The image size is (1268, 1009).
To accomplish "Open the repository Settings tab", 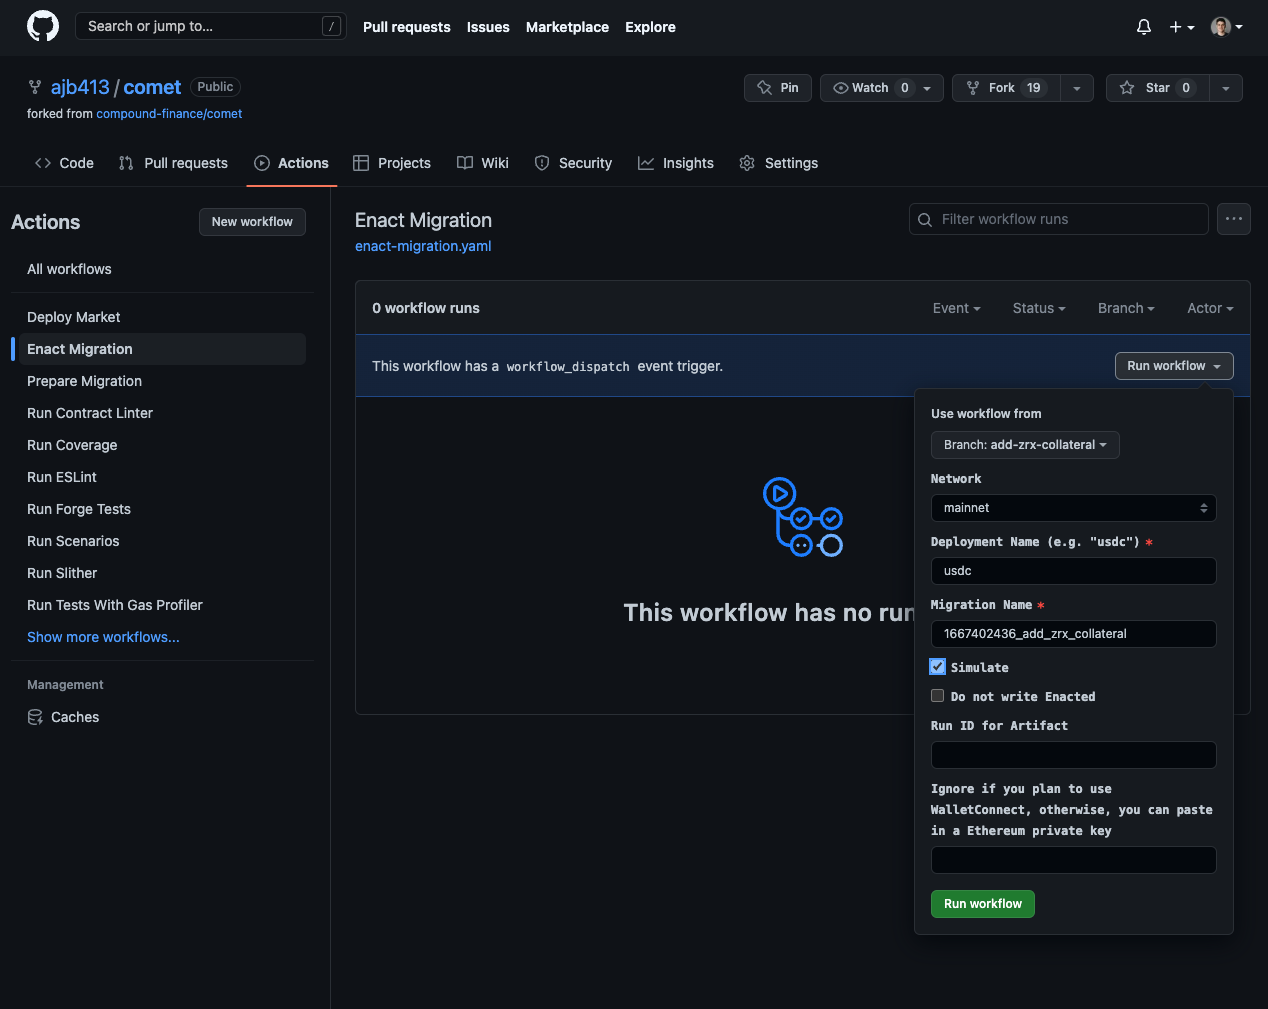I will [x=779, y=163].
